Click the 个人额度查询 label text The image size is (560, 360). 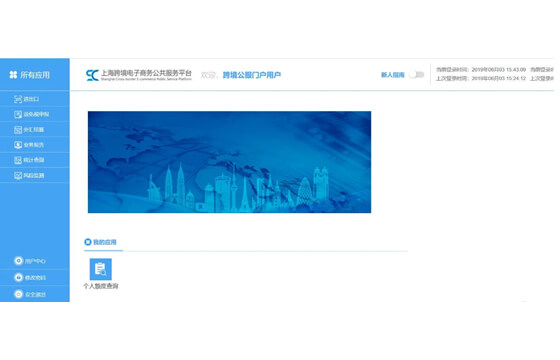point(101,286)
